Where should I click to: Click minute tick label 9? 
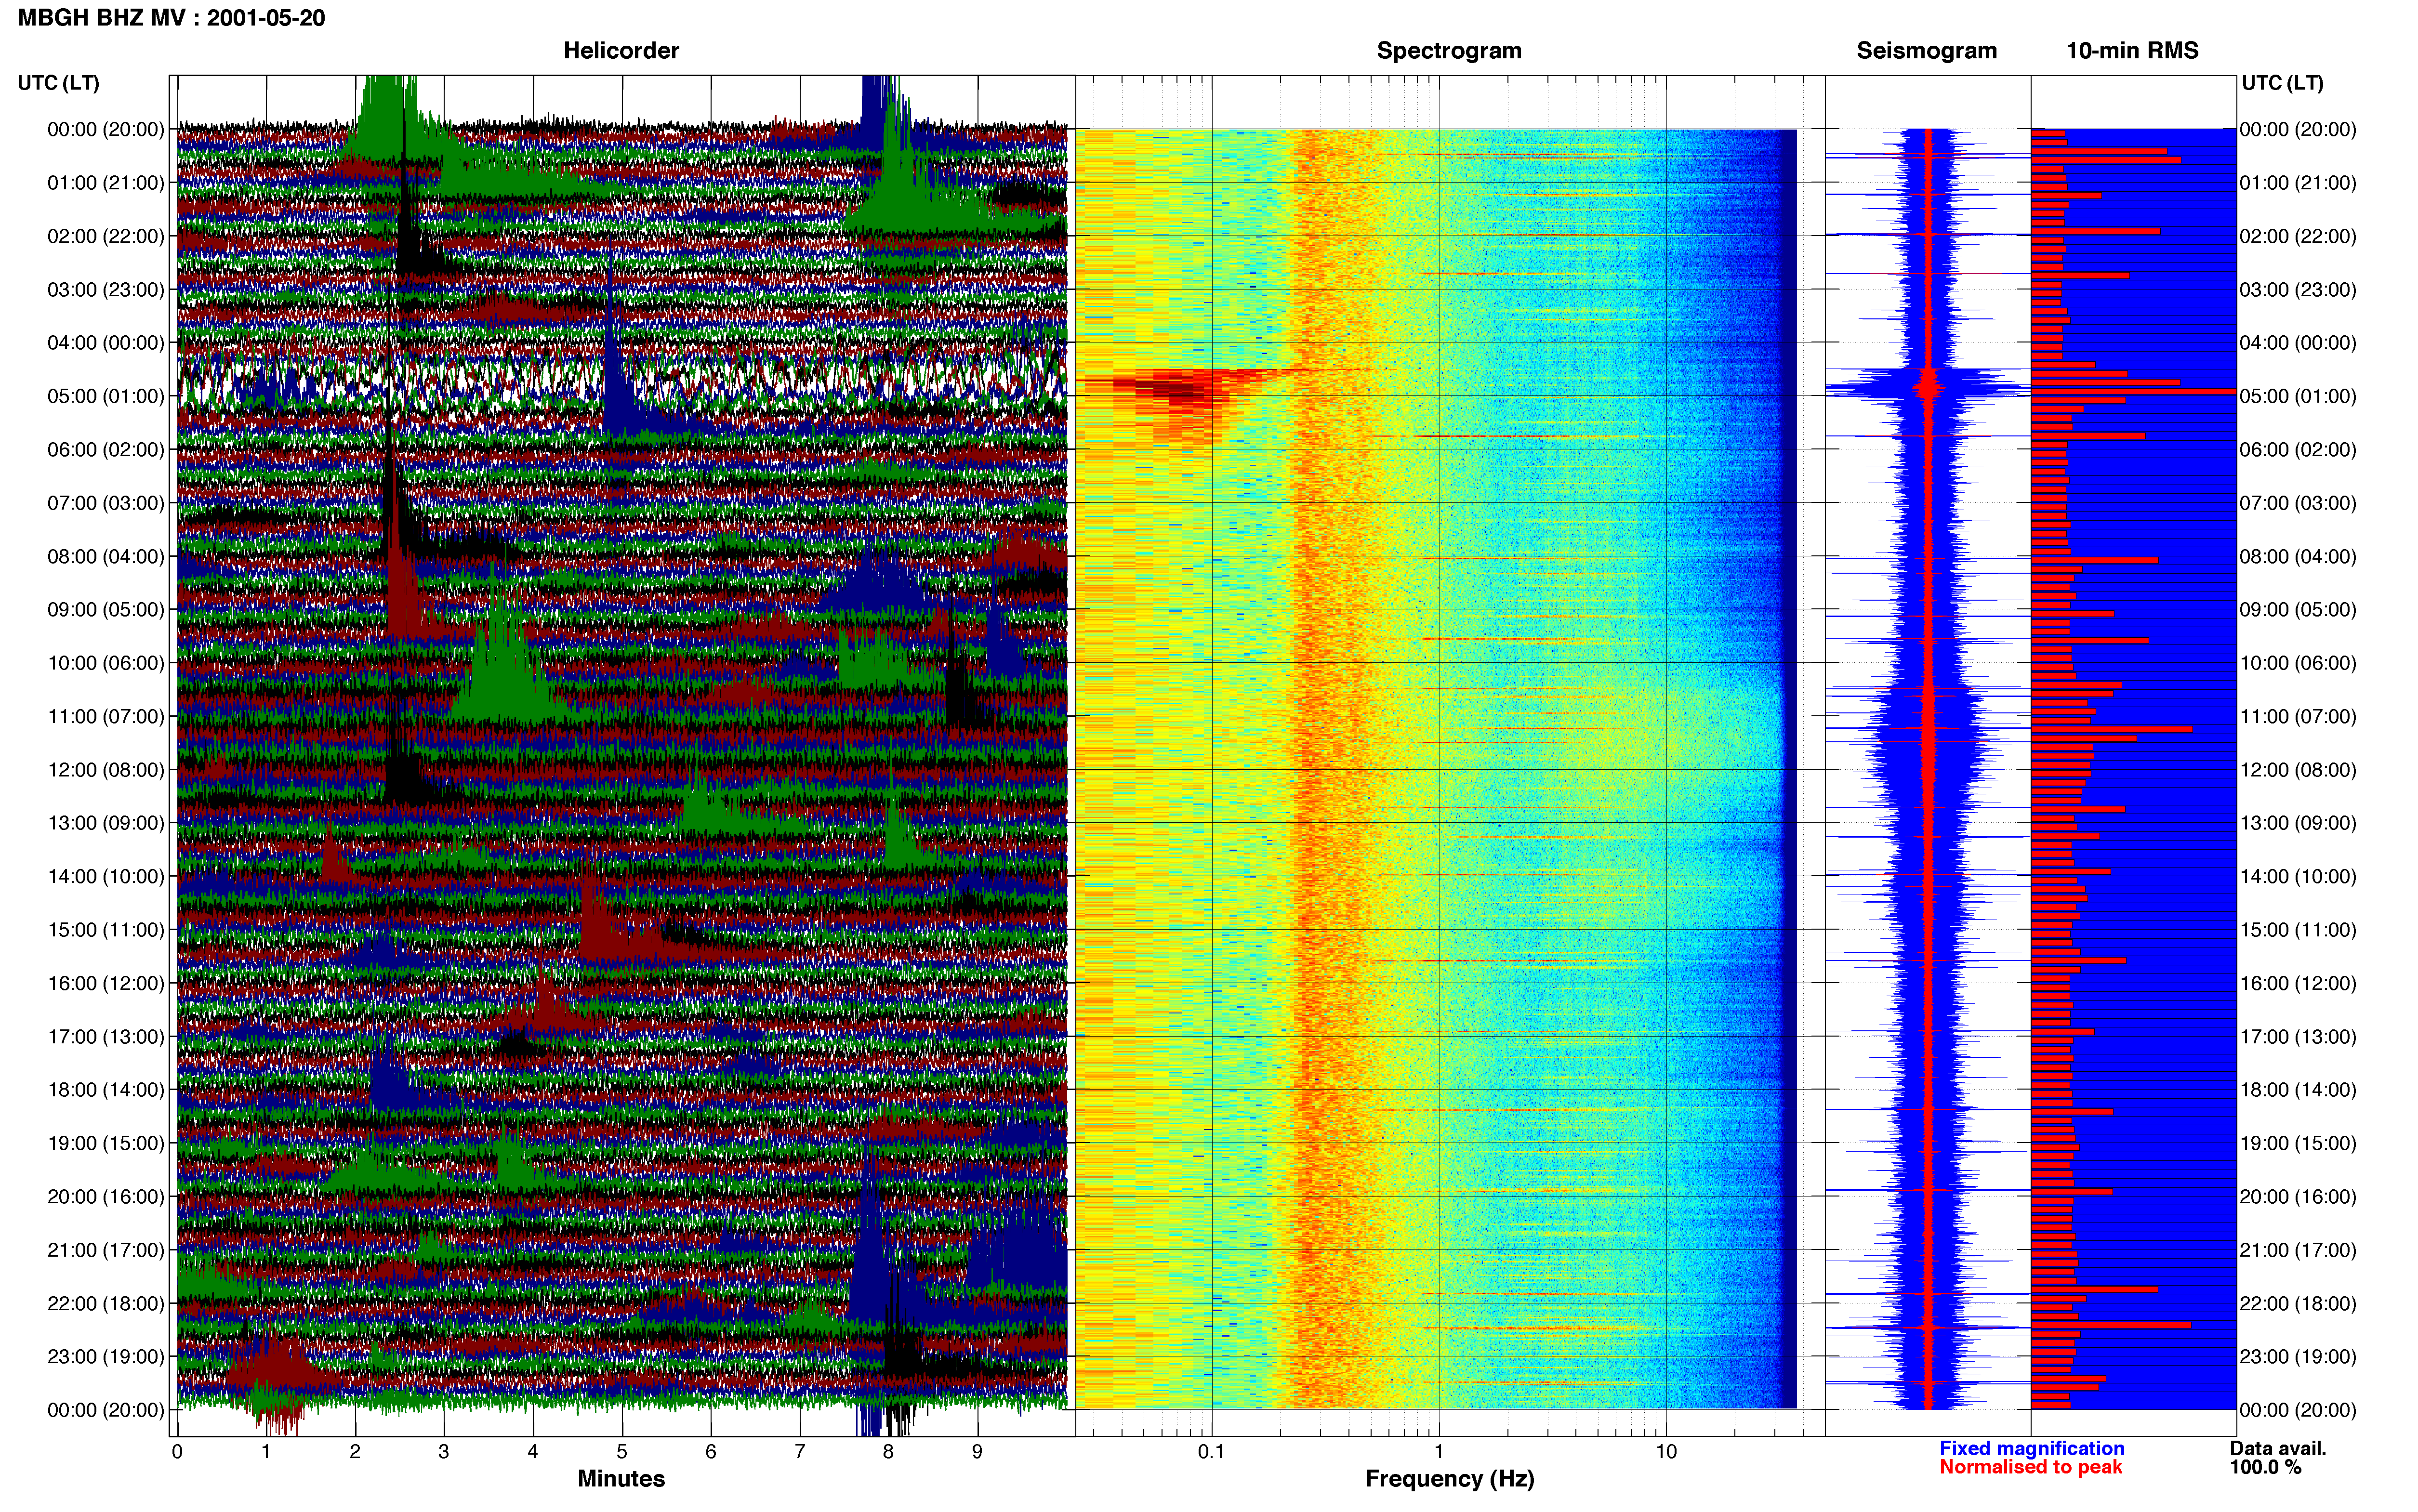tap(977, 1452)
